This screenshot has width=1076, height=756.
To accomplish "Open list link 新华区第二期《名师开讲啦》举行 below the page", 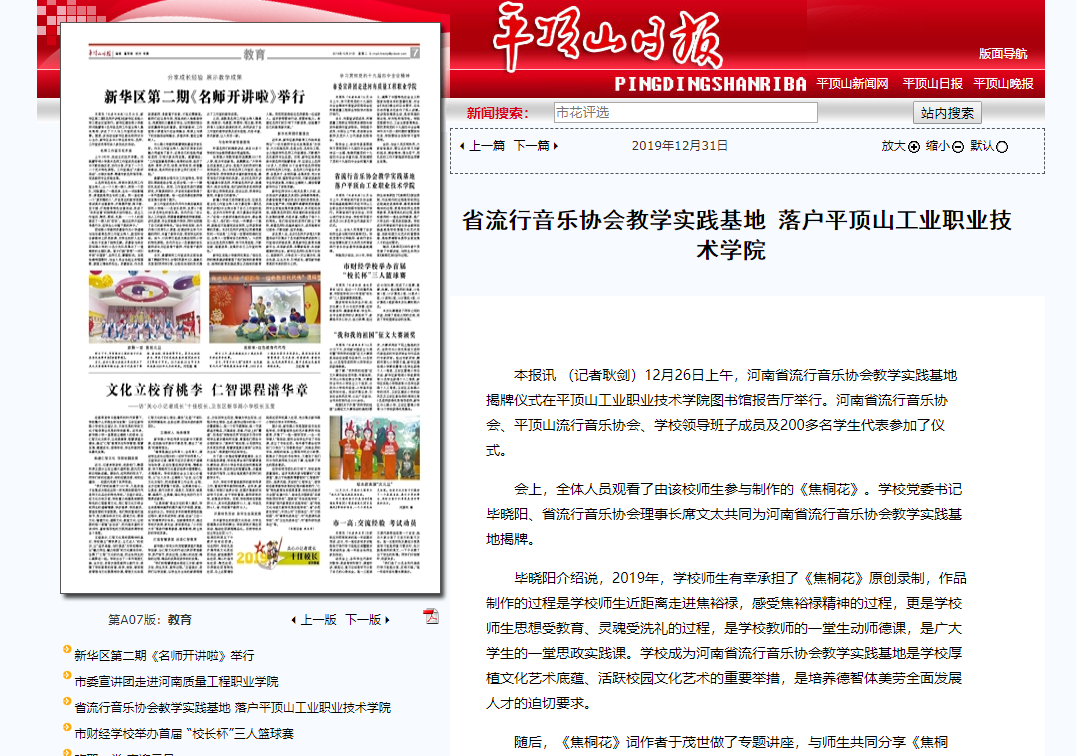I will pos(164,655).
